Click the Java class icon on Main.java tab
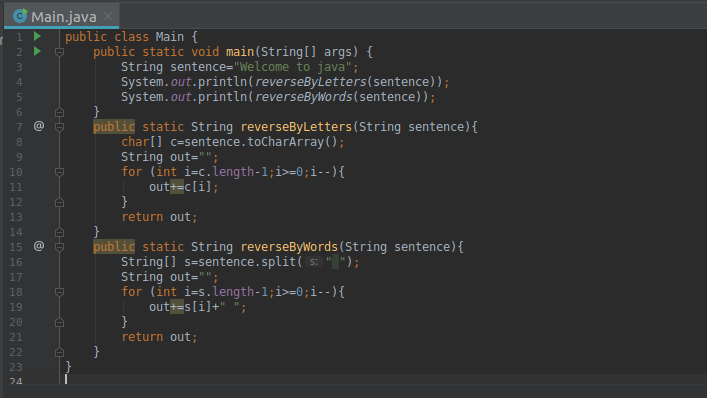The image size is (707, 398). click(20, 16)
